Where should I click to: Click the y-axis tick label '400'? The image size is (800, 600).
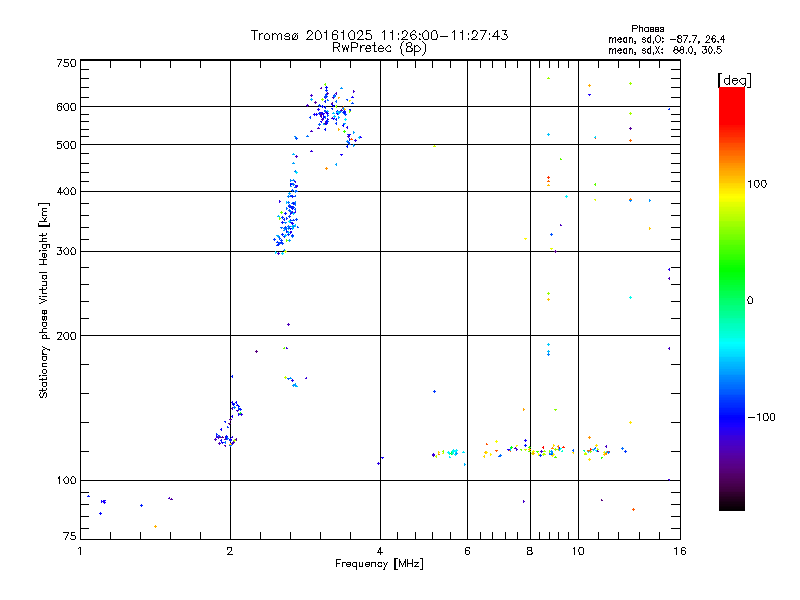coord(66,191)
